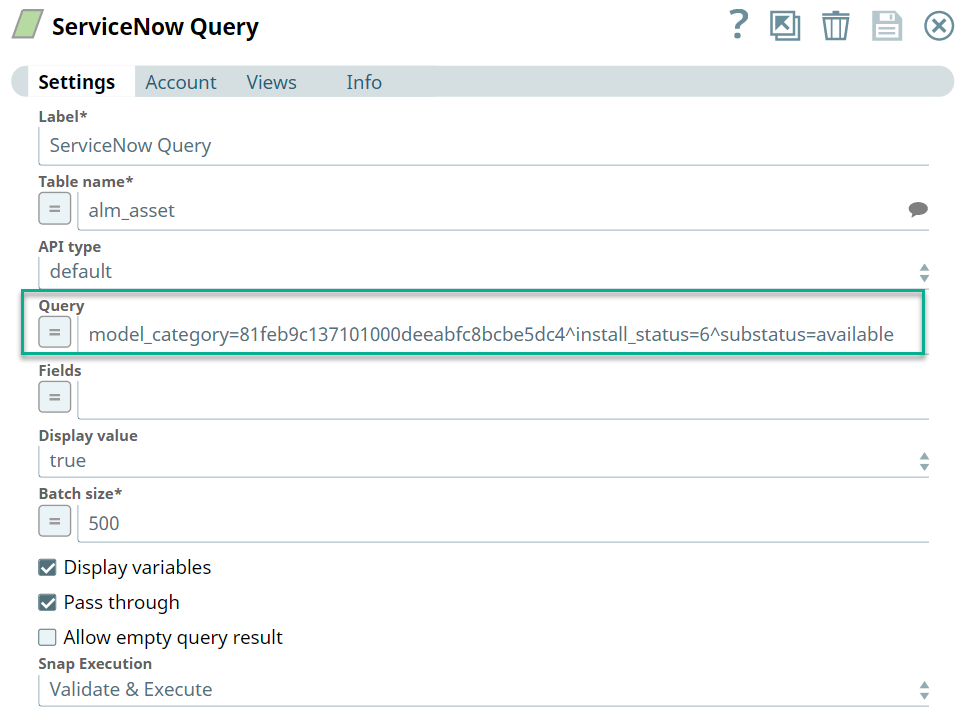Switch to the Info tab
964x726 pixels.
(364, 82)
